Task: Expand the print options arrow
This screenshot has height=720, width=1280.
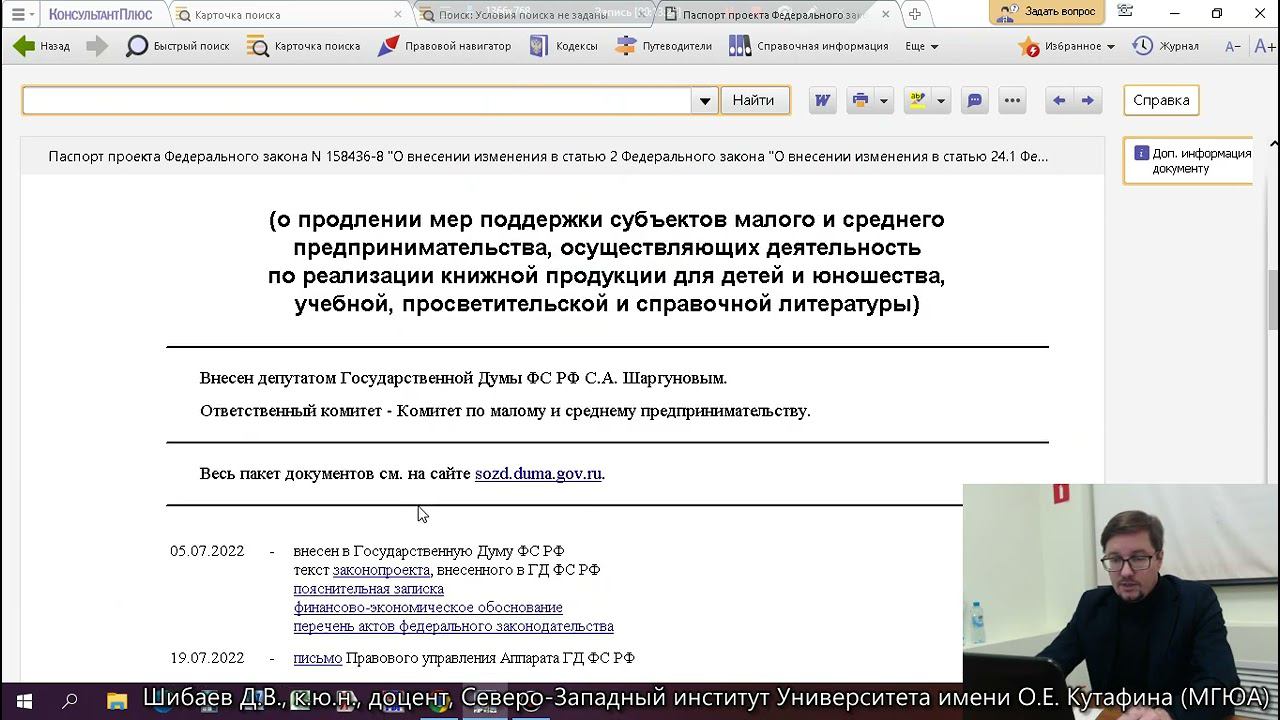Action: (883, 100)
